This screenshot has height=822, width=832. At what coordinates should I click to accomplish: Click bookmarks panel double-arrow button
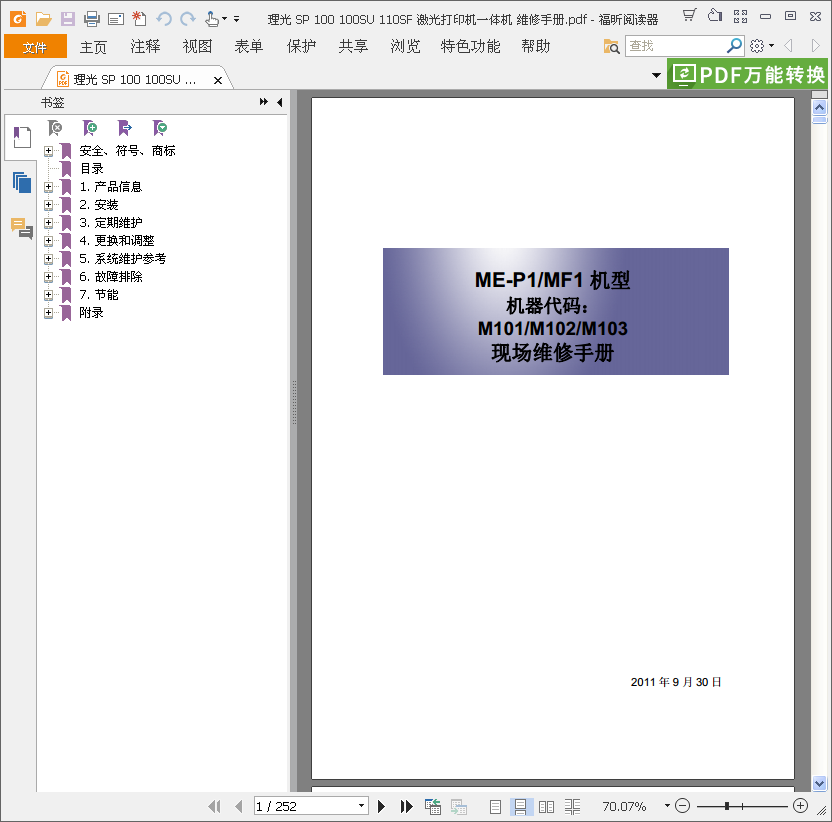(264, 102)
